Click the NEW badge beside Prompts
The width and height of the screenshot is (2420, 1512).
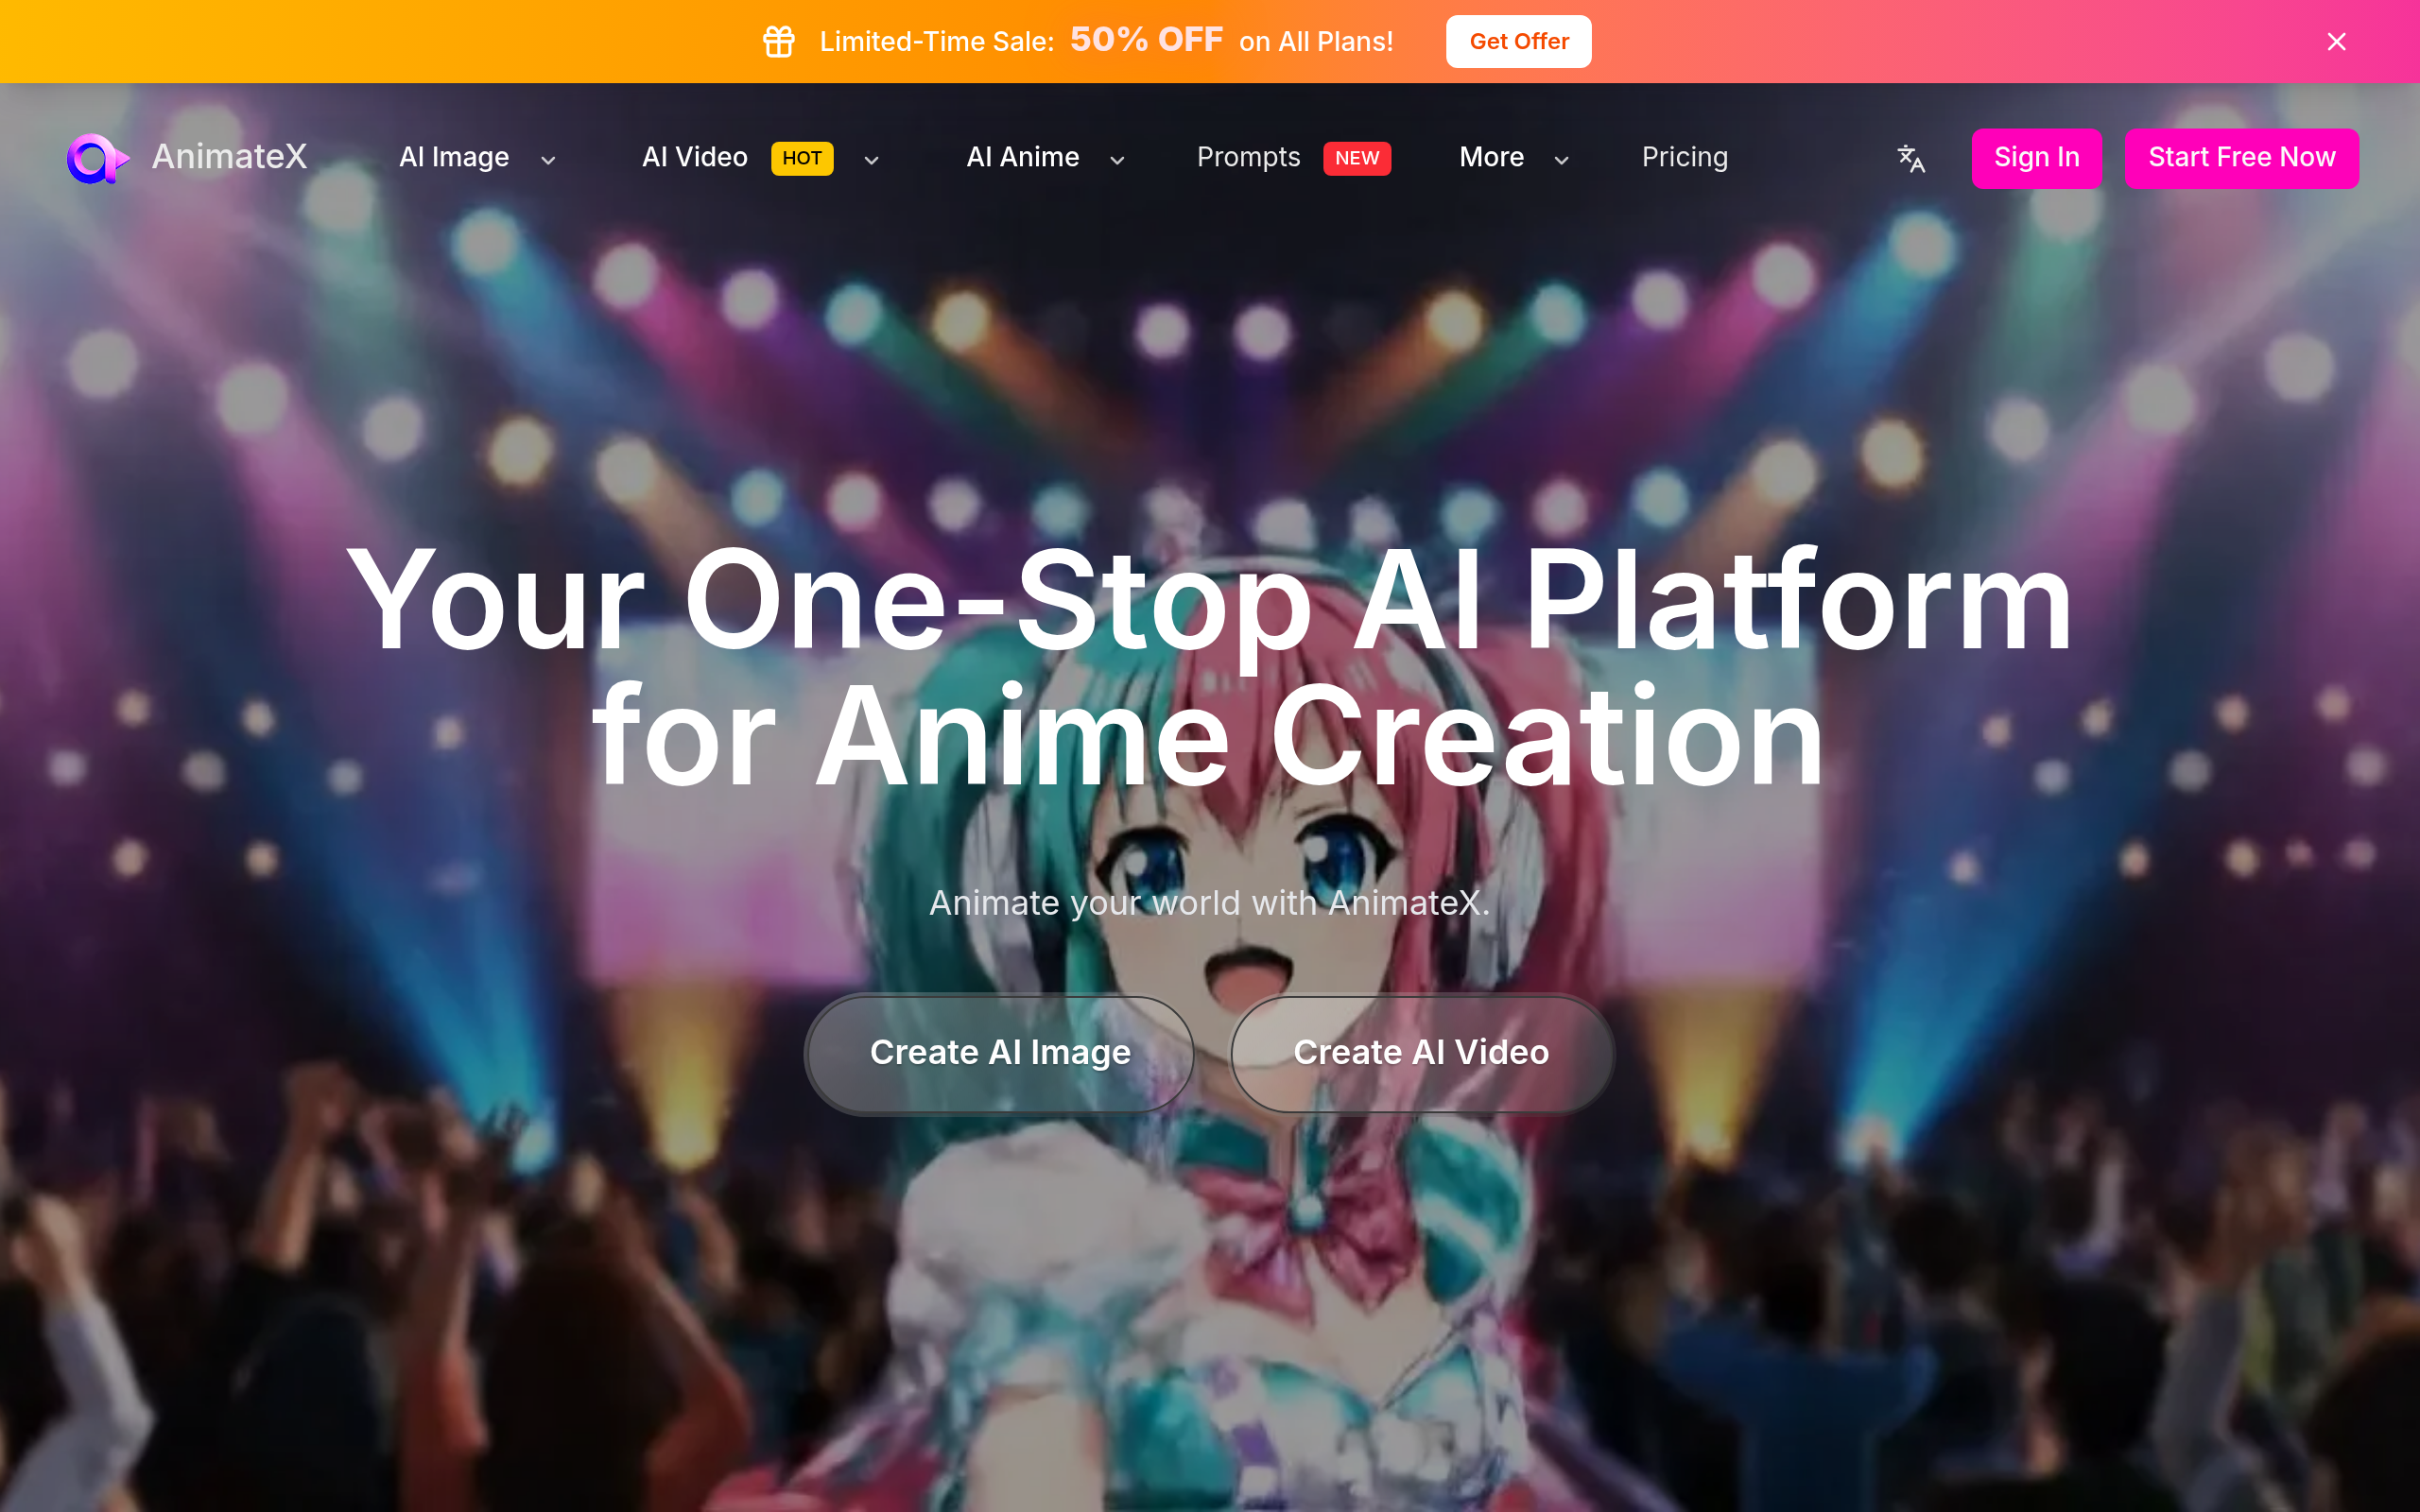coord(1357,158)
